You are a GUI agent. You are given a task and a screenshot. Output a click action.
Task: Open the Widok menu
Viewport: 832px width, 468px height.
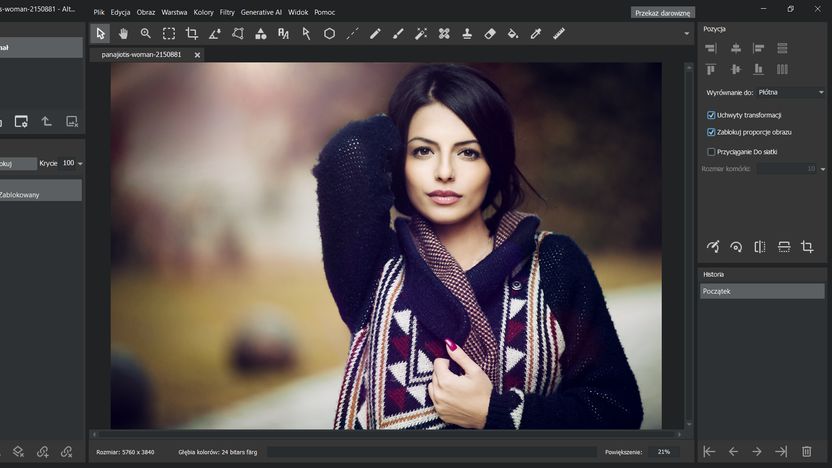click(298, 12)
